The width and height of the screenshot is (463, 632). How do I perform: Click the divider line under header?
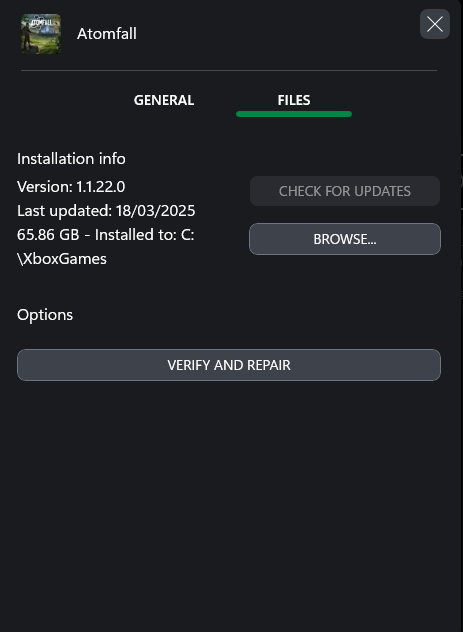click(x=229, y=71)
